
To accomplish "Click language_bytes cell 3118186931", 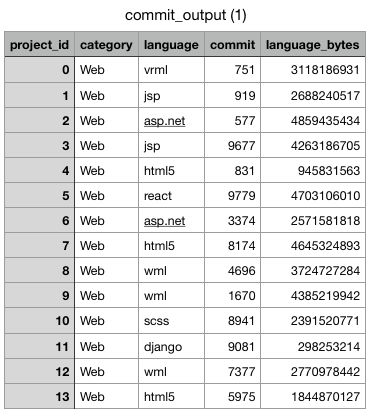I will (313, 70).
